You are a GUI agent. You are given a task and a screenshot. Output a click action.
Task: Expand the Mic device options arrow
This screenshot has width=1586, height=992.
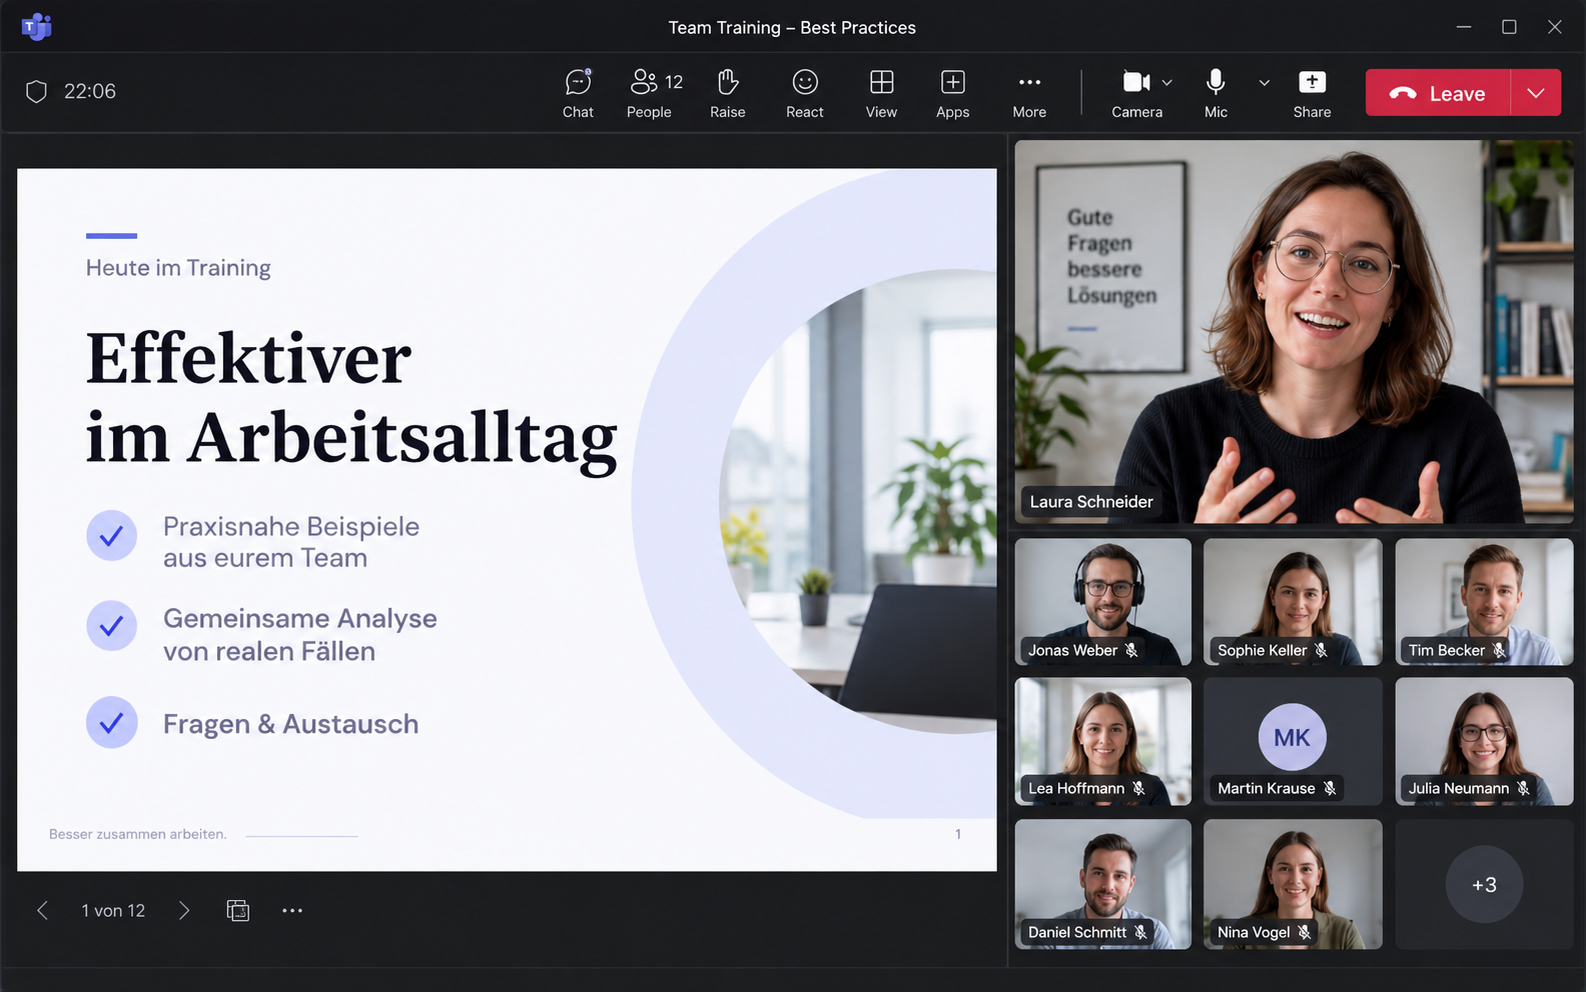point(1264,83)
